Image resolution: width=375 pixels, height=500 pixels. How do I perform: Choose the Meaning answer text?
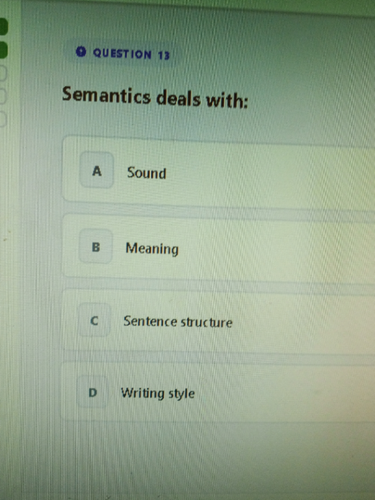tap(152, 249)
